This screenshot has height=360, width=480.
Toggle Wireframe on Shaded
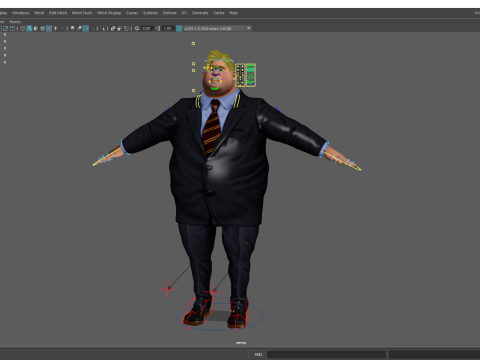point(42,28)
